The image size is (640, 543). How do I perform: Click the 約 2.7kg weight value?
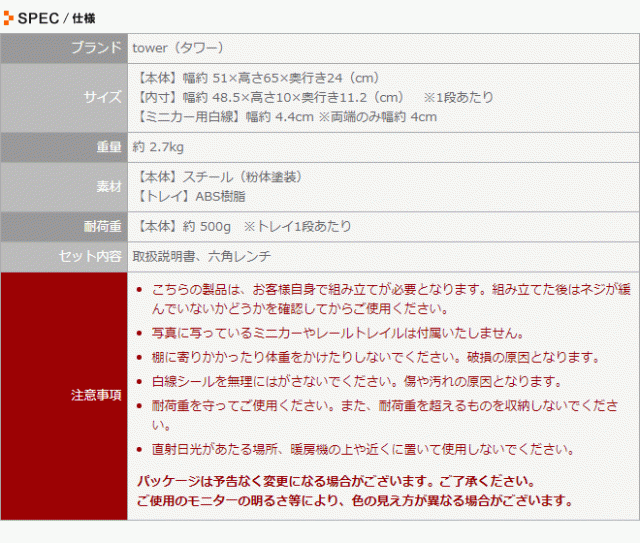coord(158,147)
